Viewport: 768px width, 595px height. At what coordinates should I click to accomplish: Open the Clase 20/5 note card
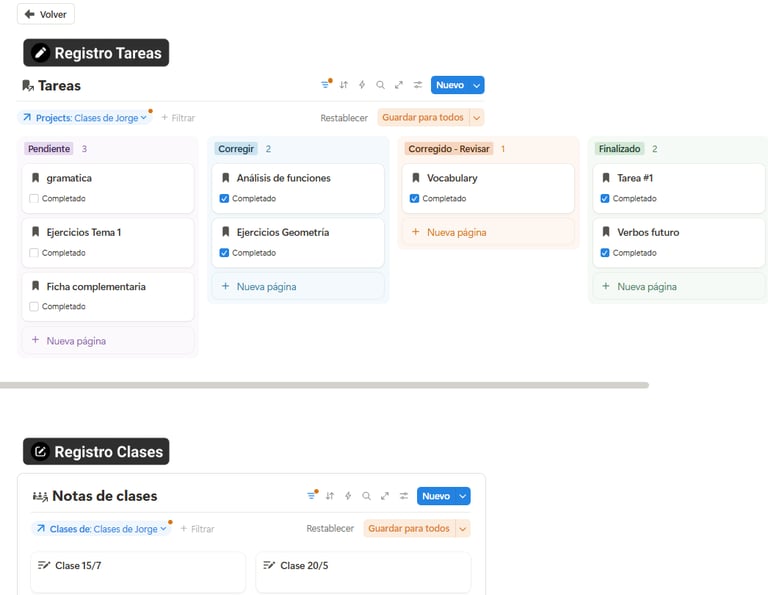click(363, 572)
